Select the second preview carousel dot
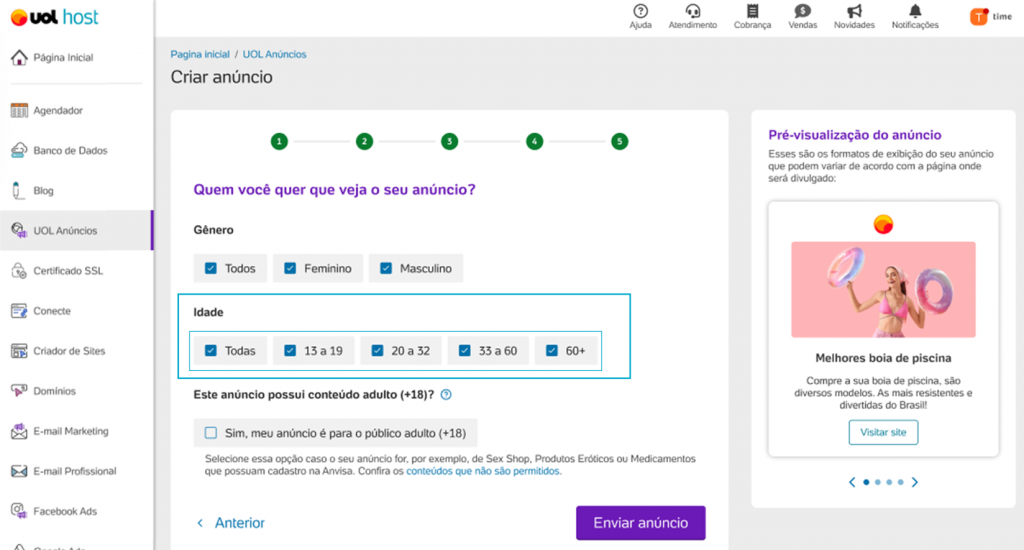The width and height of the screenshot is (1024, 550). pos(878,482)
